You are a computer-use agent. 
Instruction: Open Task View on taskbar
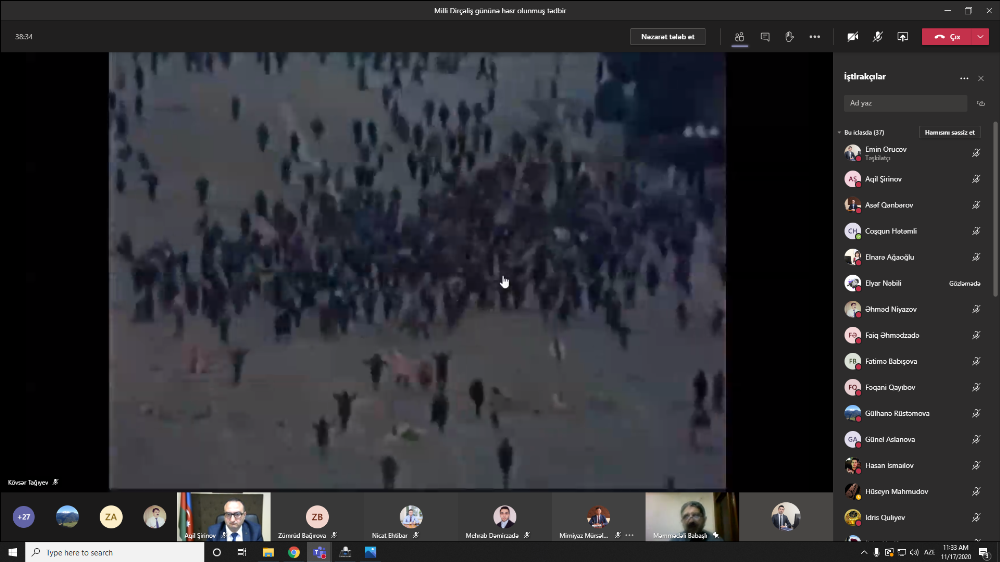pos(242,552)
